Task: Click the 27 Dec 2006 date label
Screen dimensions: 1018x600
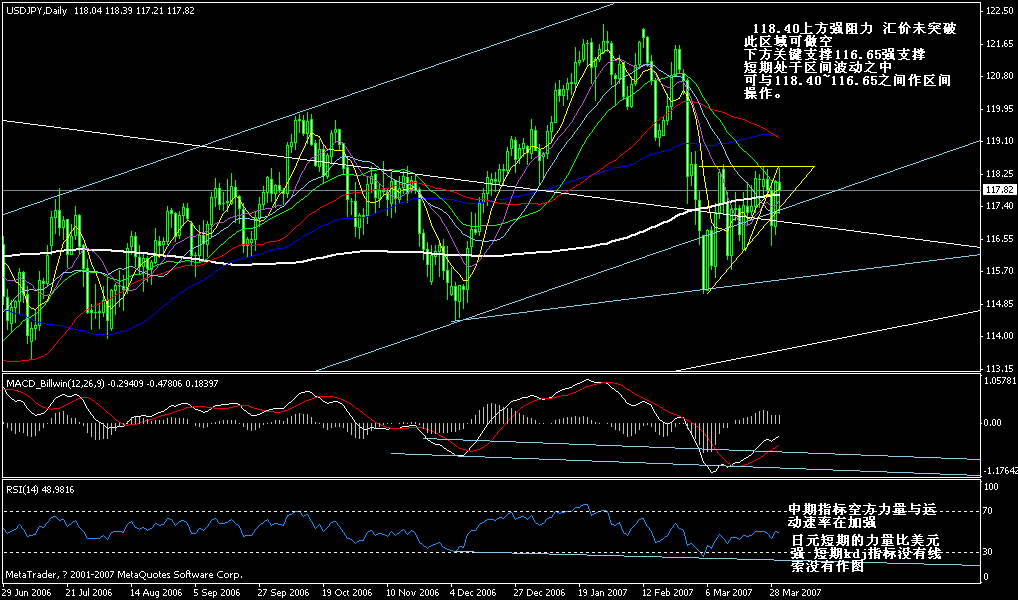Action: pos(538,593)
